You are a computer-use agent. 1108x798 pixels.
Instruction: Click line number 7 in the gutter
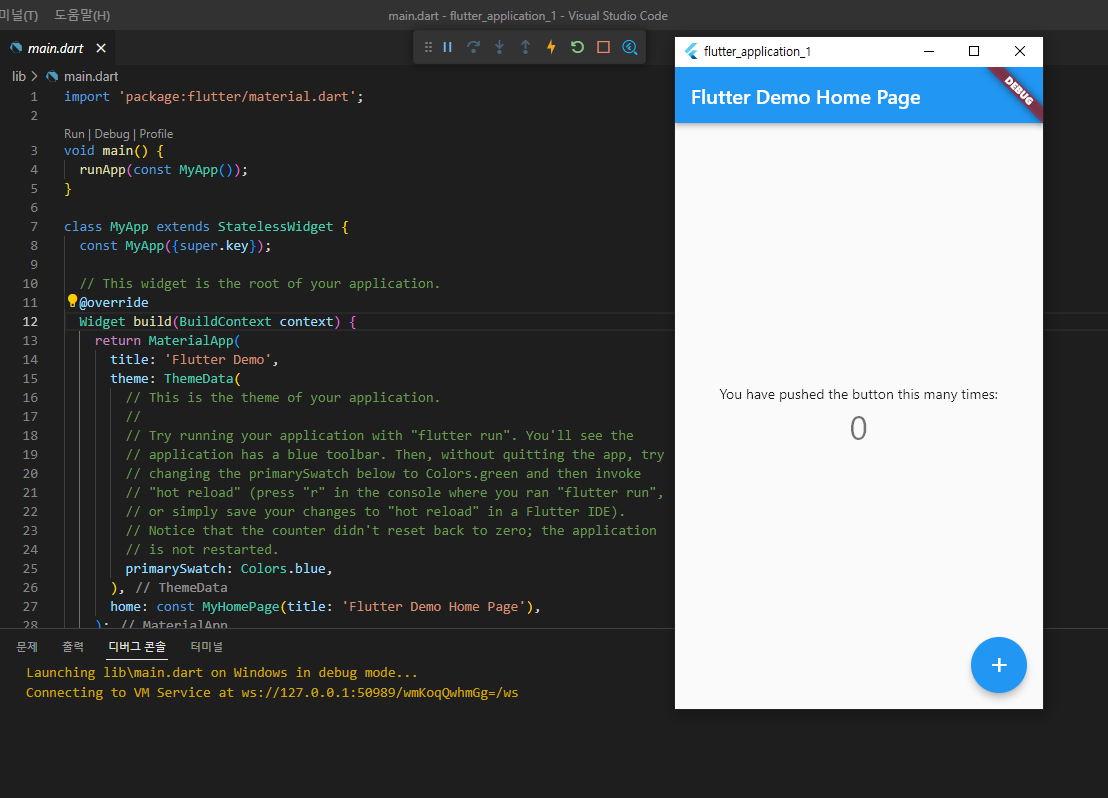coord(34,227)
